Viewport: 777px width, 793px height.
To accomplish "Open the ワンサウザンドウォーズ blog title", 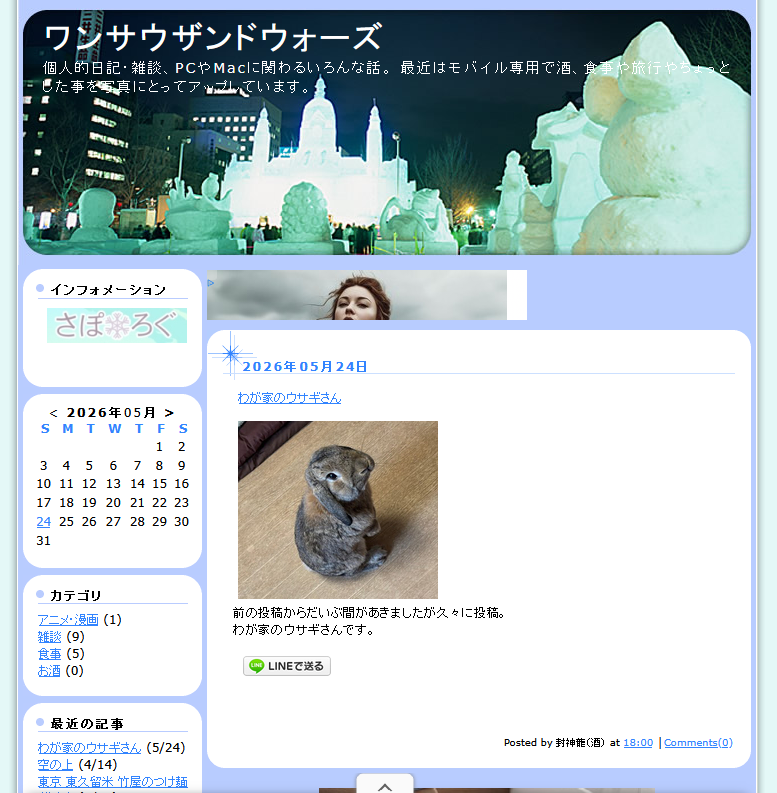I will 213,37.
